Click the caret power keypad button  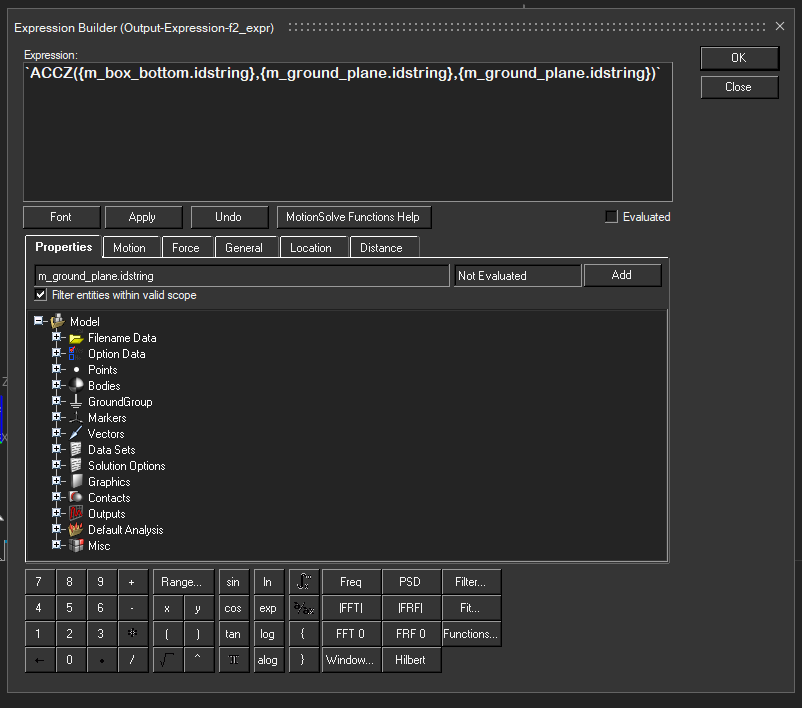(198, 660)
